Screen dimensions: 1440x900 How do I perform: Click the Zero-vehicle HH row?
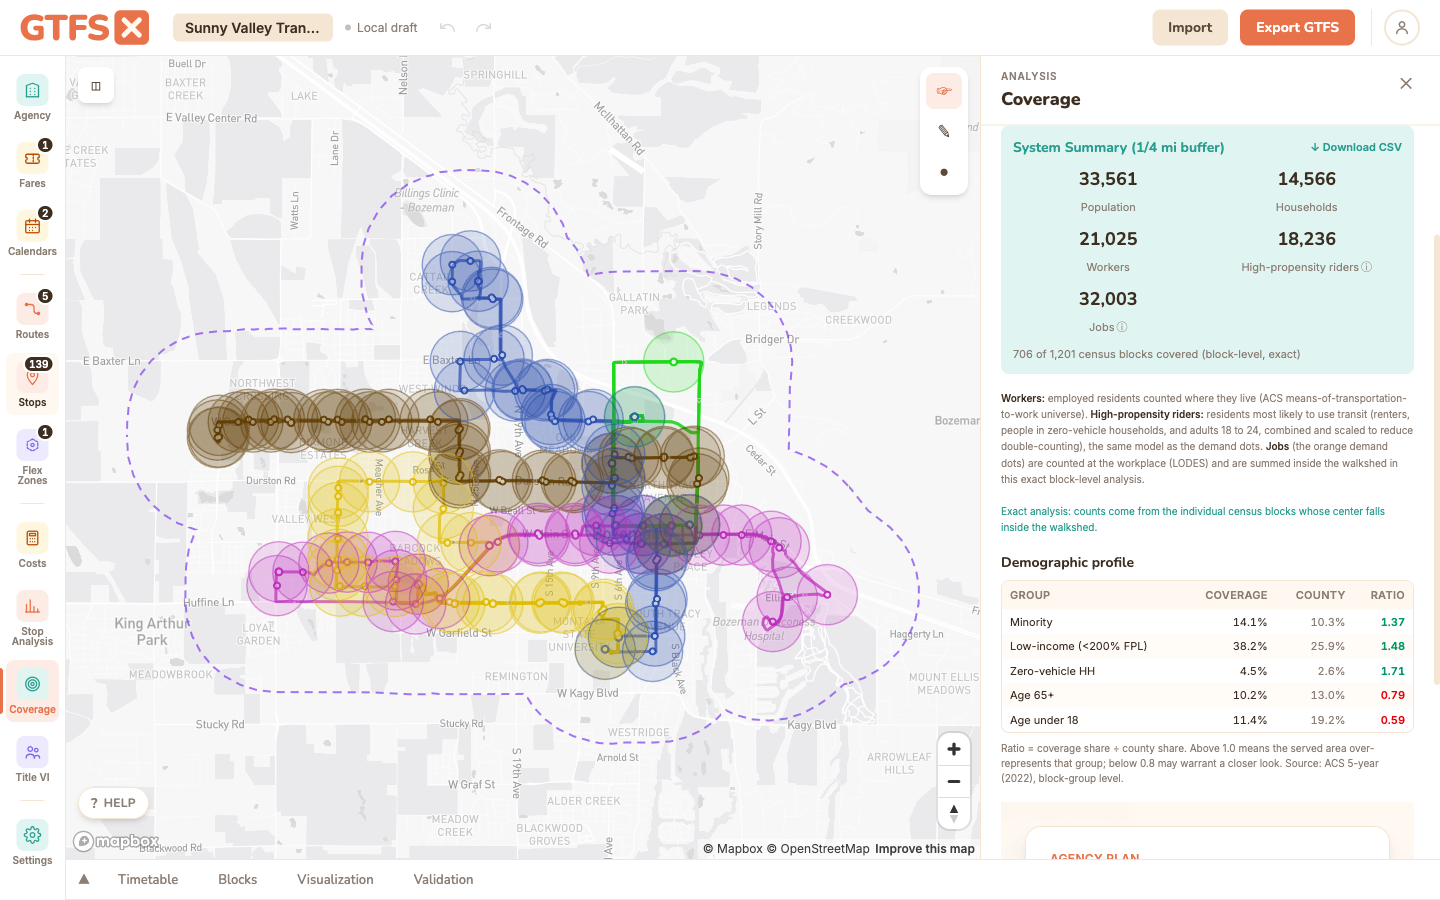[x=1207, y=671]
